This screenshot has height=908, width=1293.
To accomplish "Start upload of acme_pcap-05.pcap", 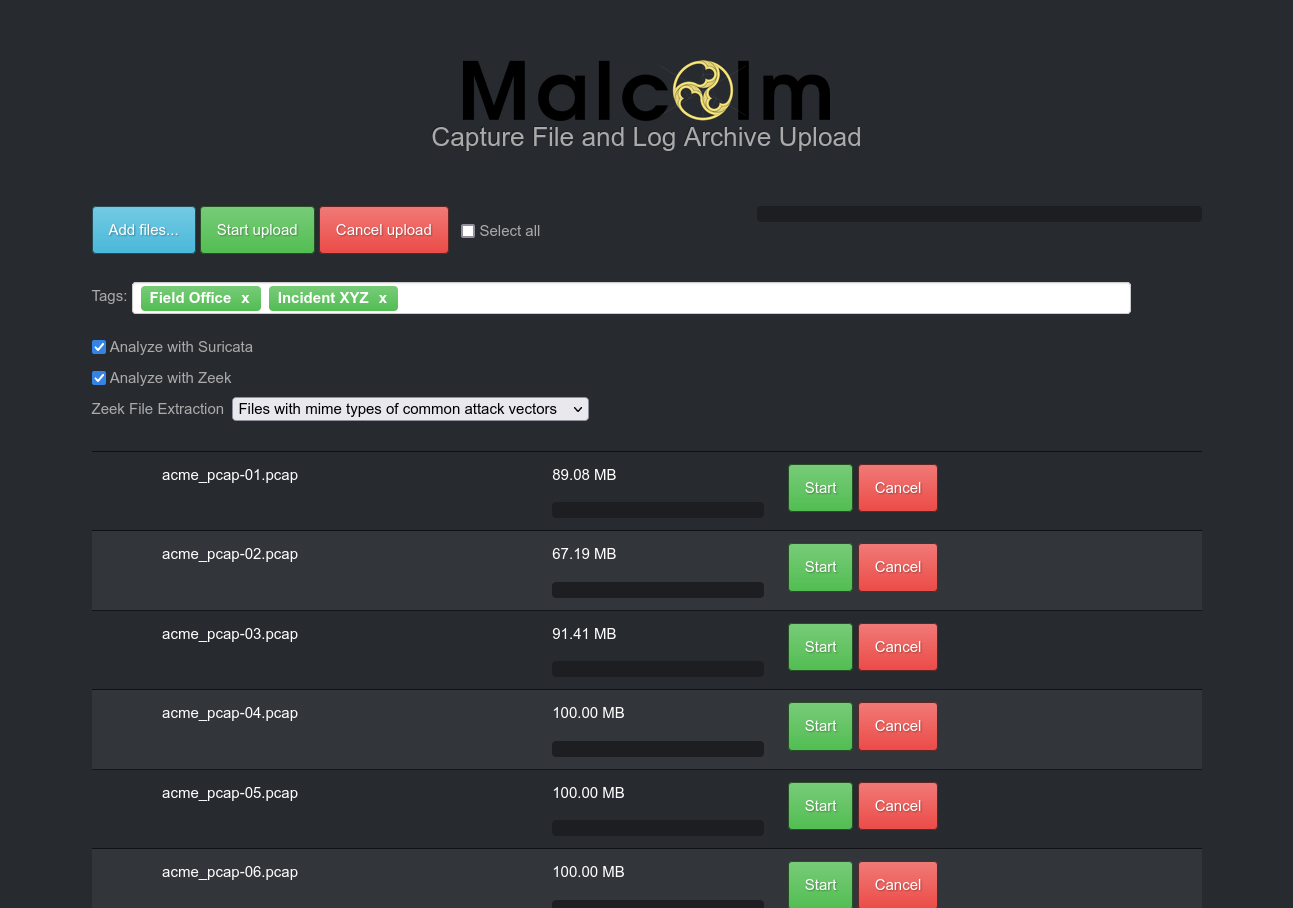I will tap(820, 806).
